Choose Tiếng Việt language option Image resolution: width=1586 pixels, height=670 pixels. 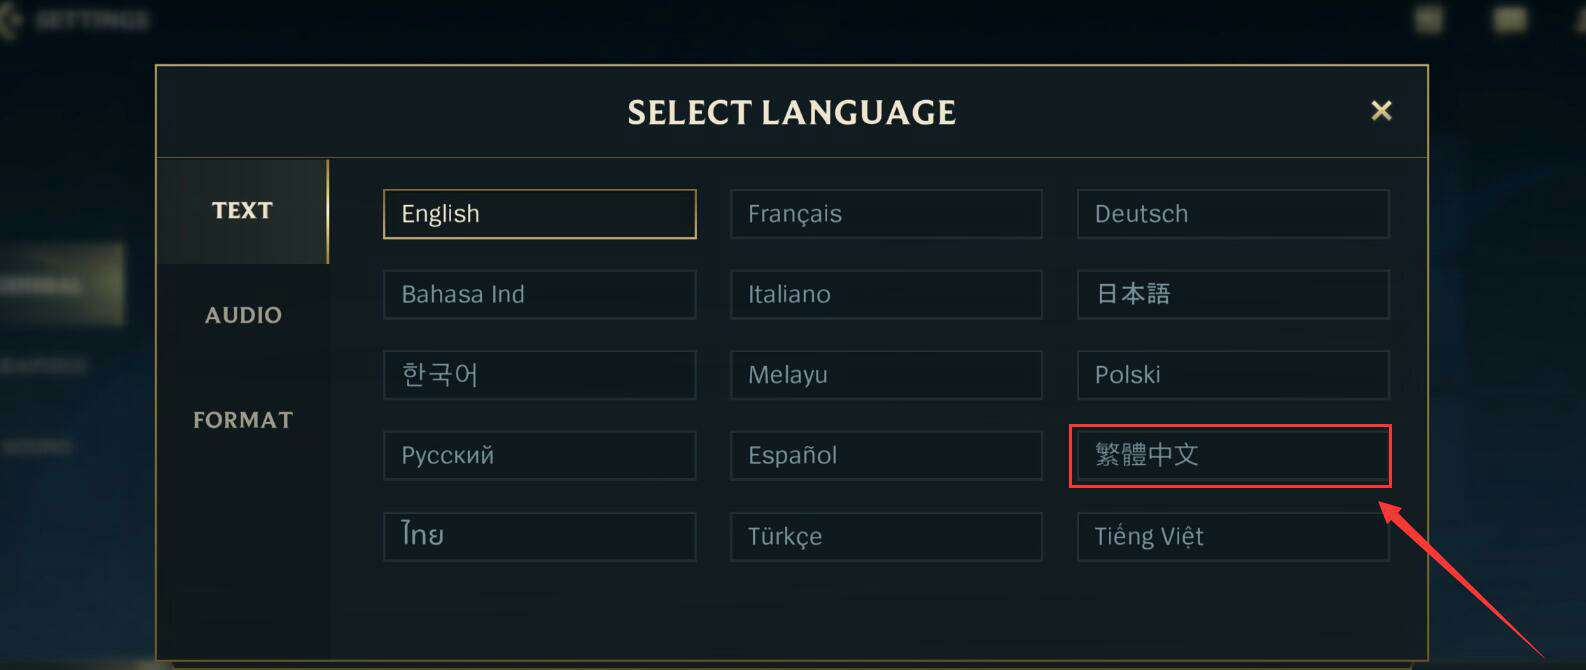click(x=1232, y=537)
